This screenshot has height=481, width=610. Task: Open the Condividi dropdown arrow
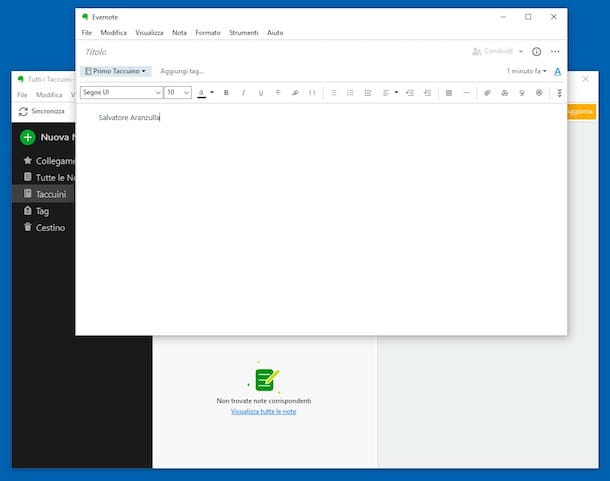coord(521,51)
